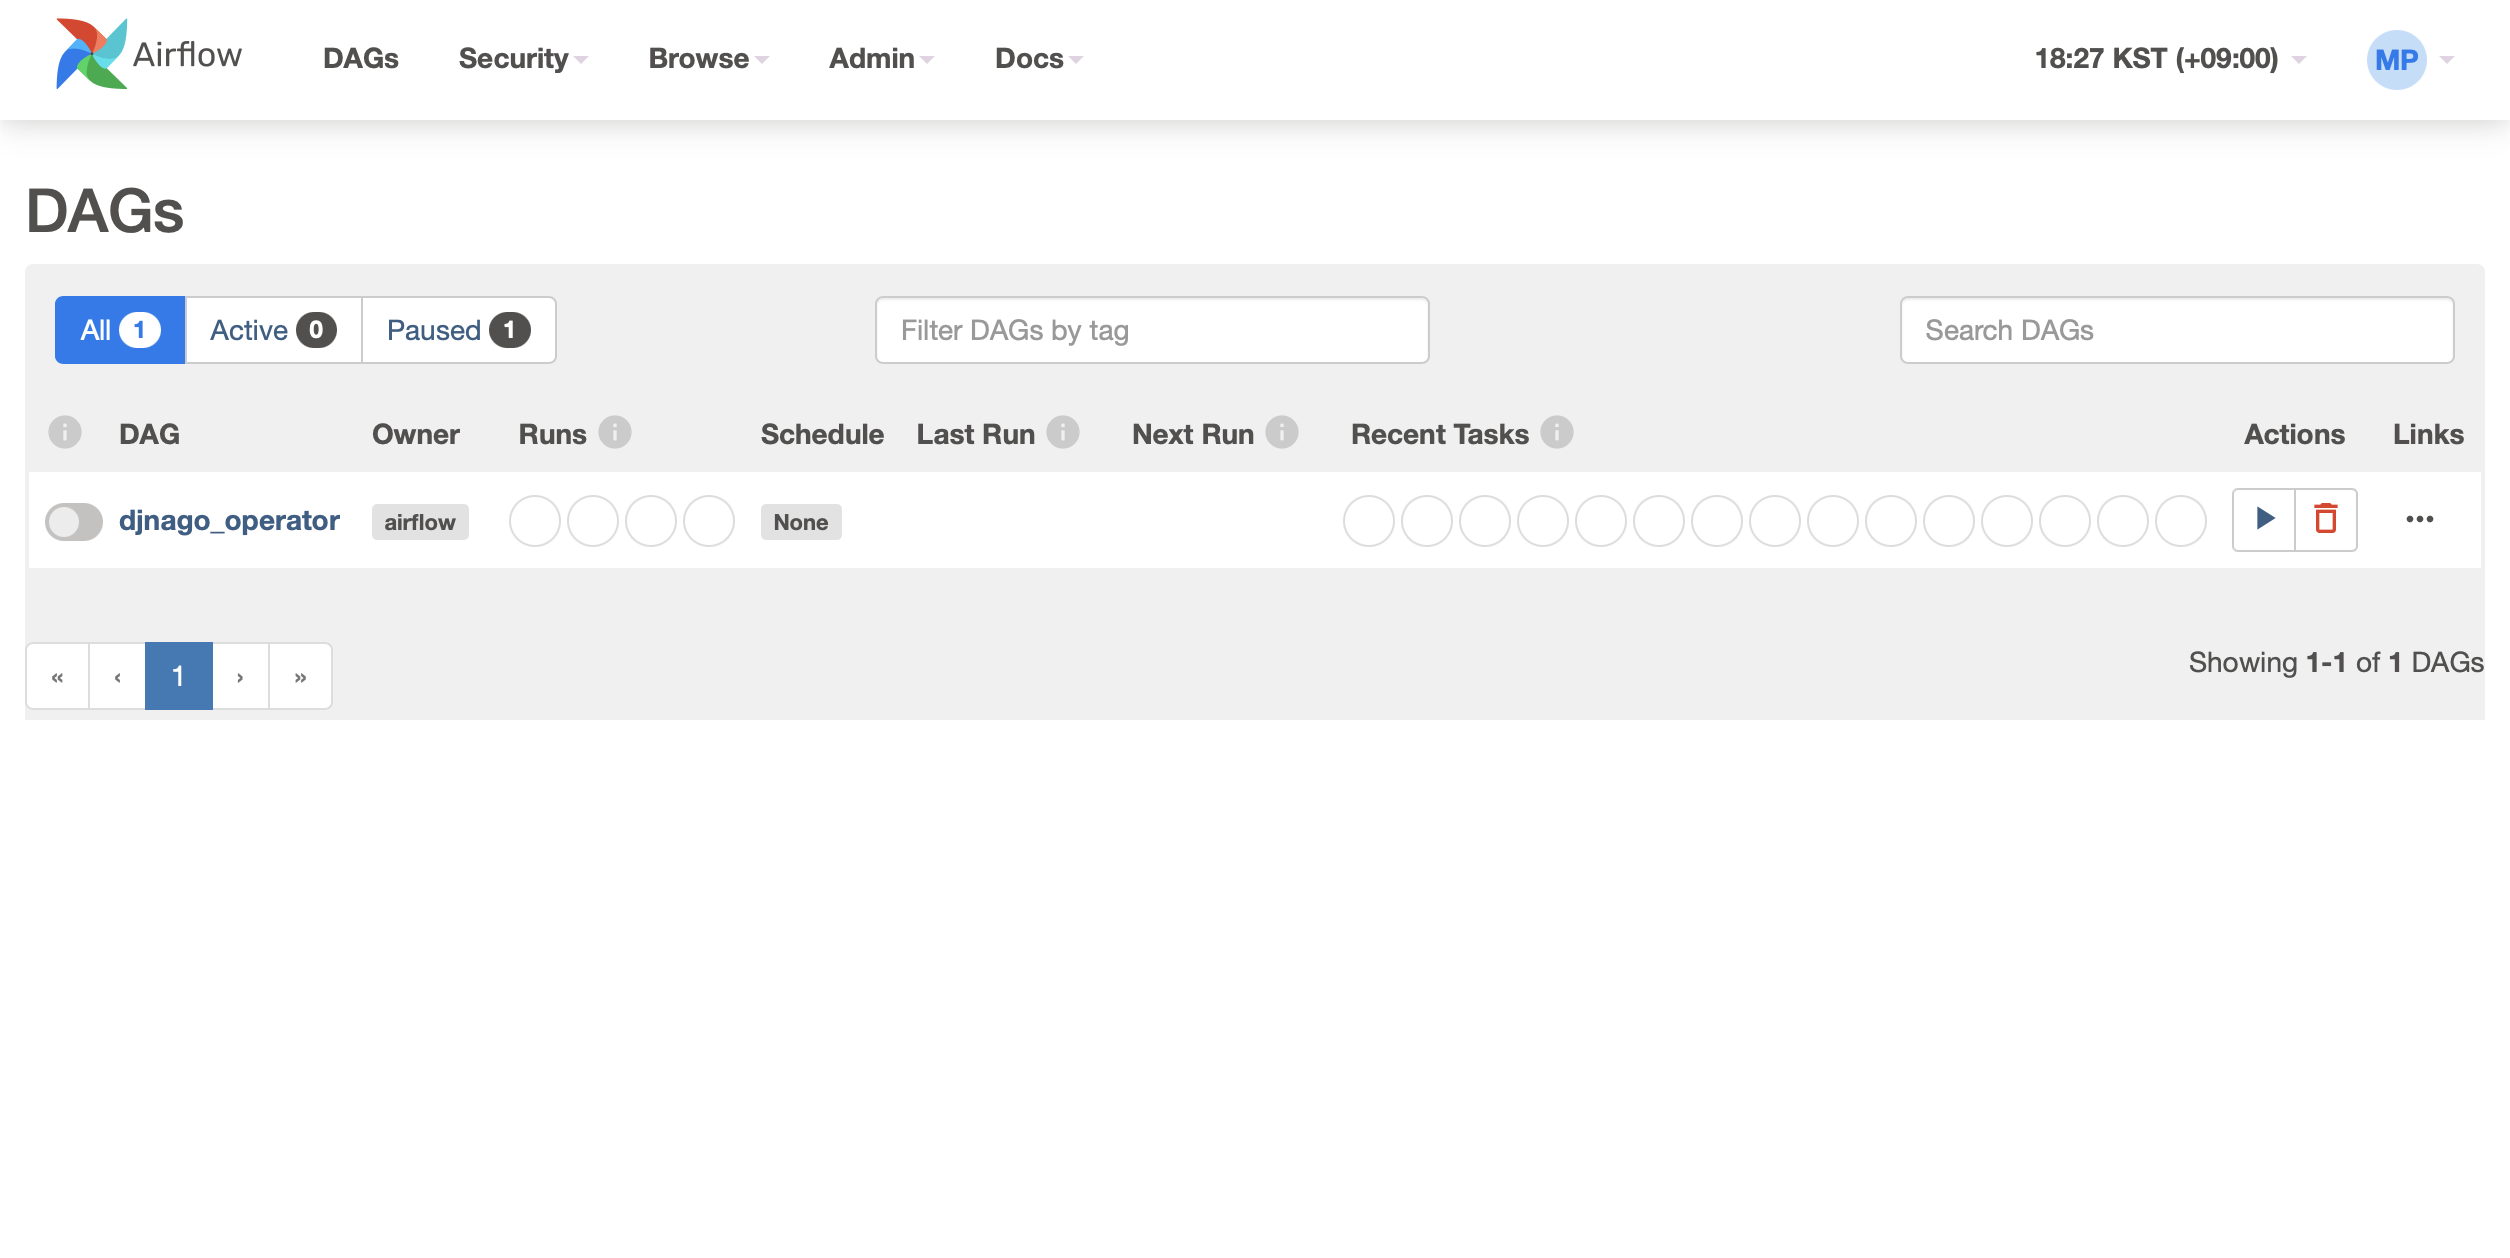The height and width of the screenshot is (1258, 2510).
Task: Open the three-dots Links menu for djnago_operator
Action: point(2421,519)
